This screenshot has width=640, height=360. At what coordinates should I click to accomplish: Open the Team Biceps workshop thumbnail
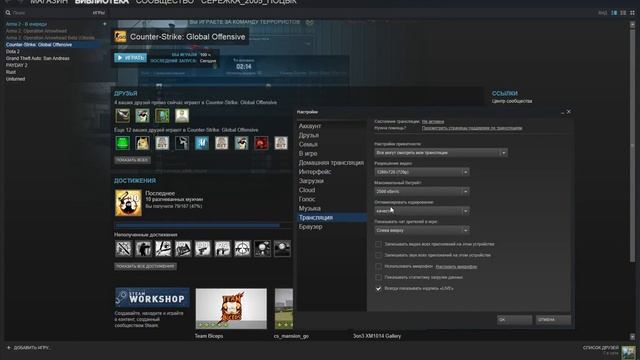[x=231, y=309]
